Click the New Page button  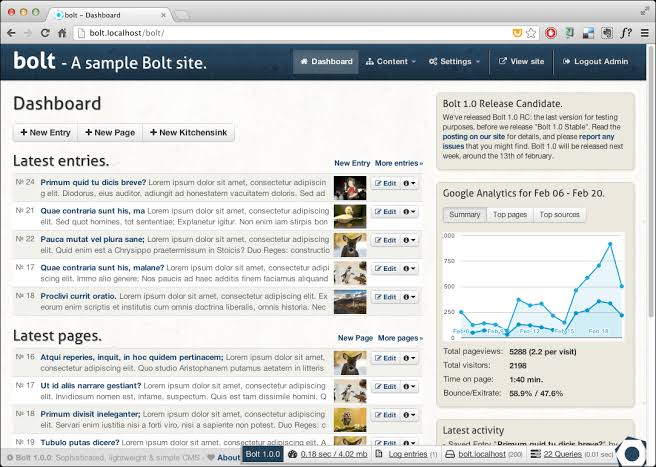110,133
